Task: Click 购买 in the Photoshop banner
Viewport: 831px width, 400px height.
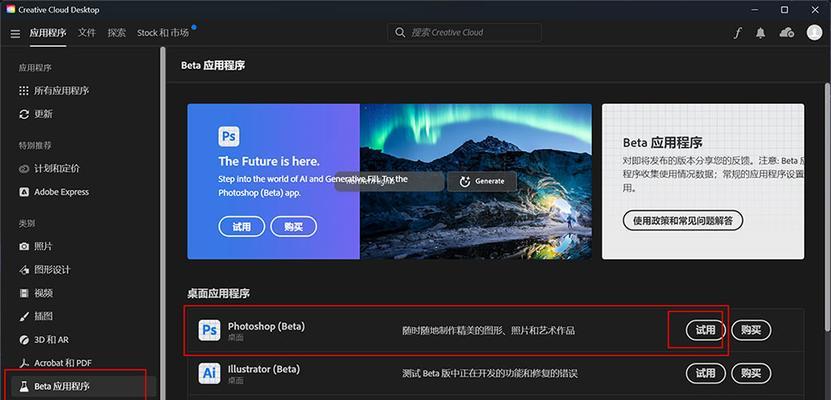Action: (x=294, y=227)
